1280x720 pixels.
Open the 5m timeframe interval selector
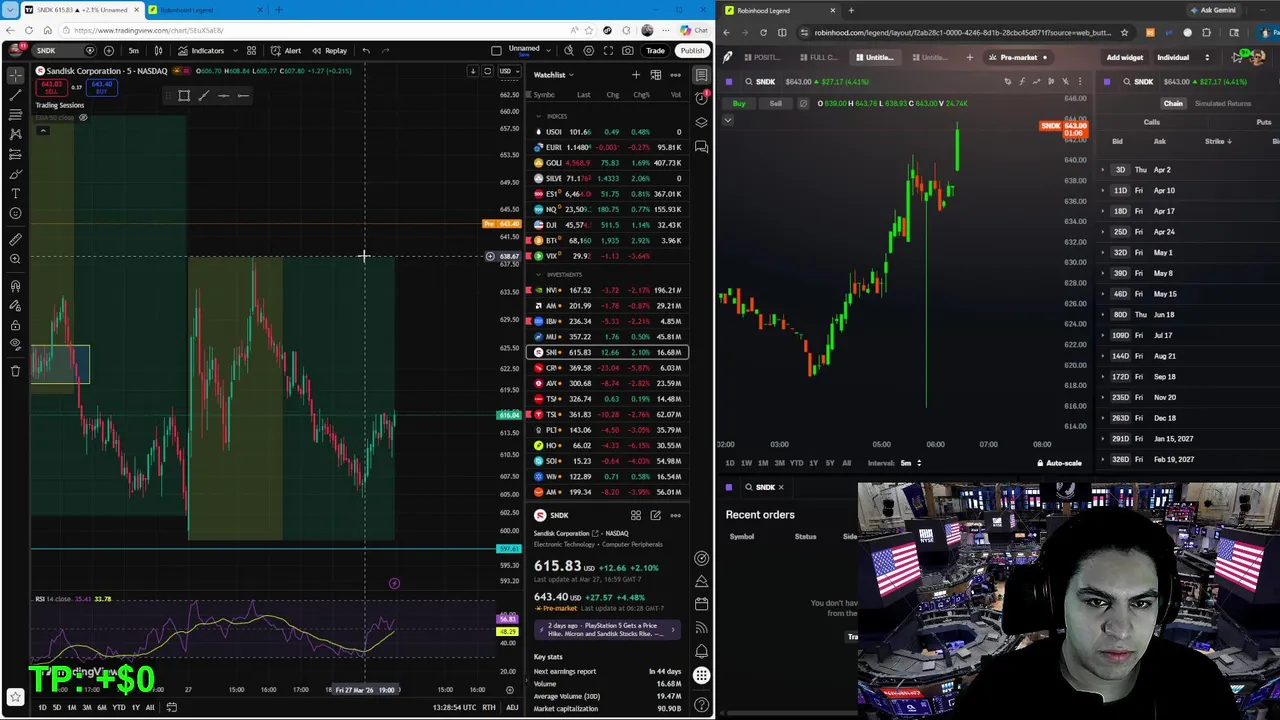133,51
